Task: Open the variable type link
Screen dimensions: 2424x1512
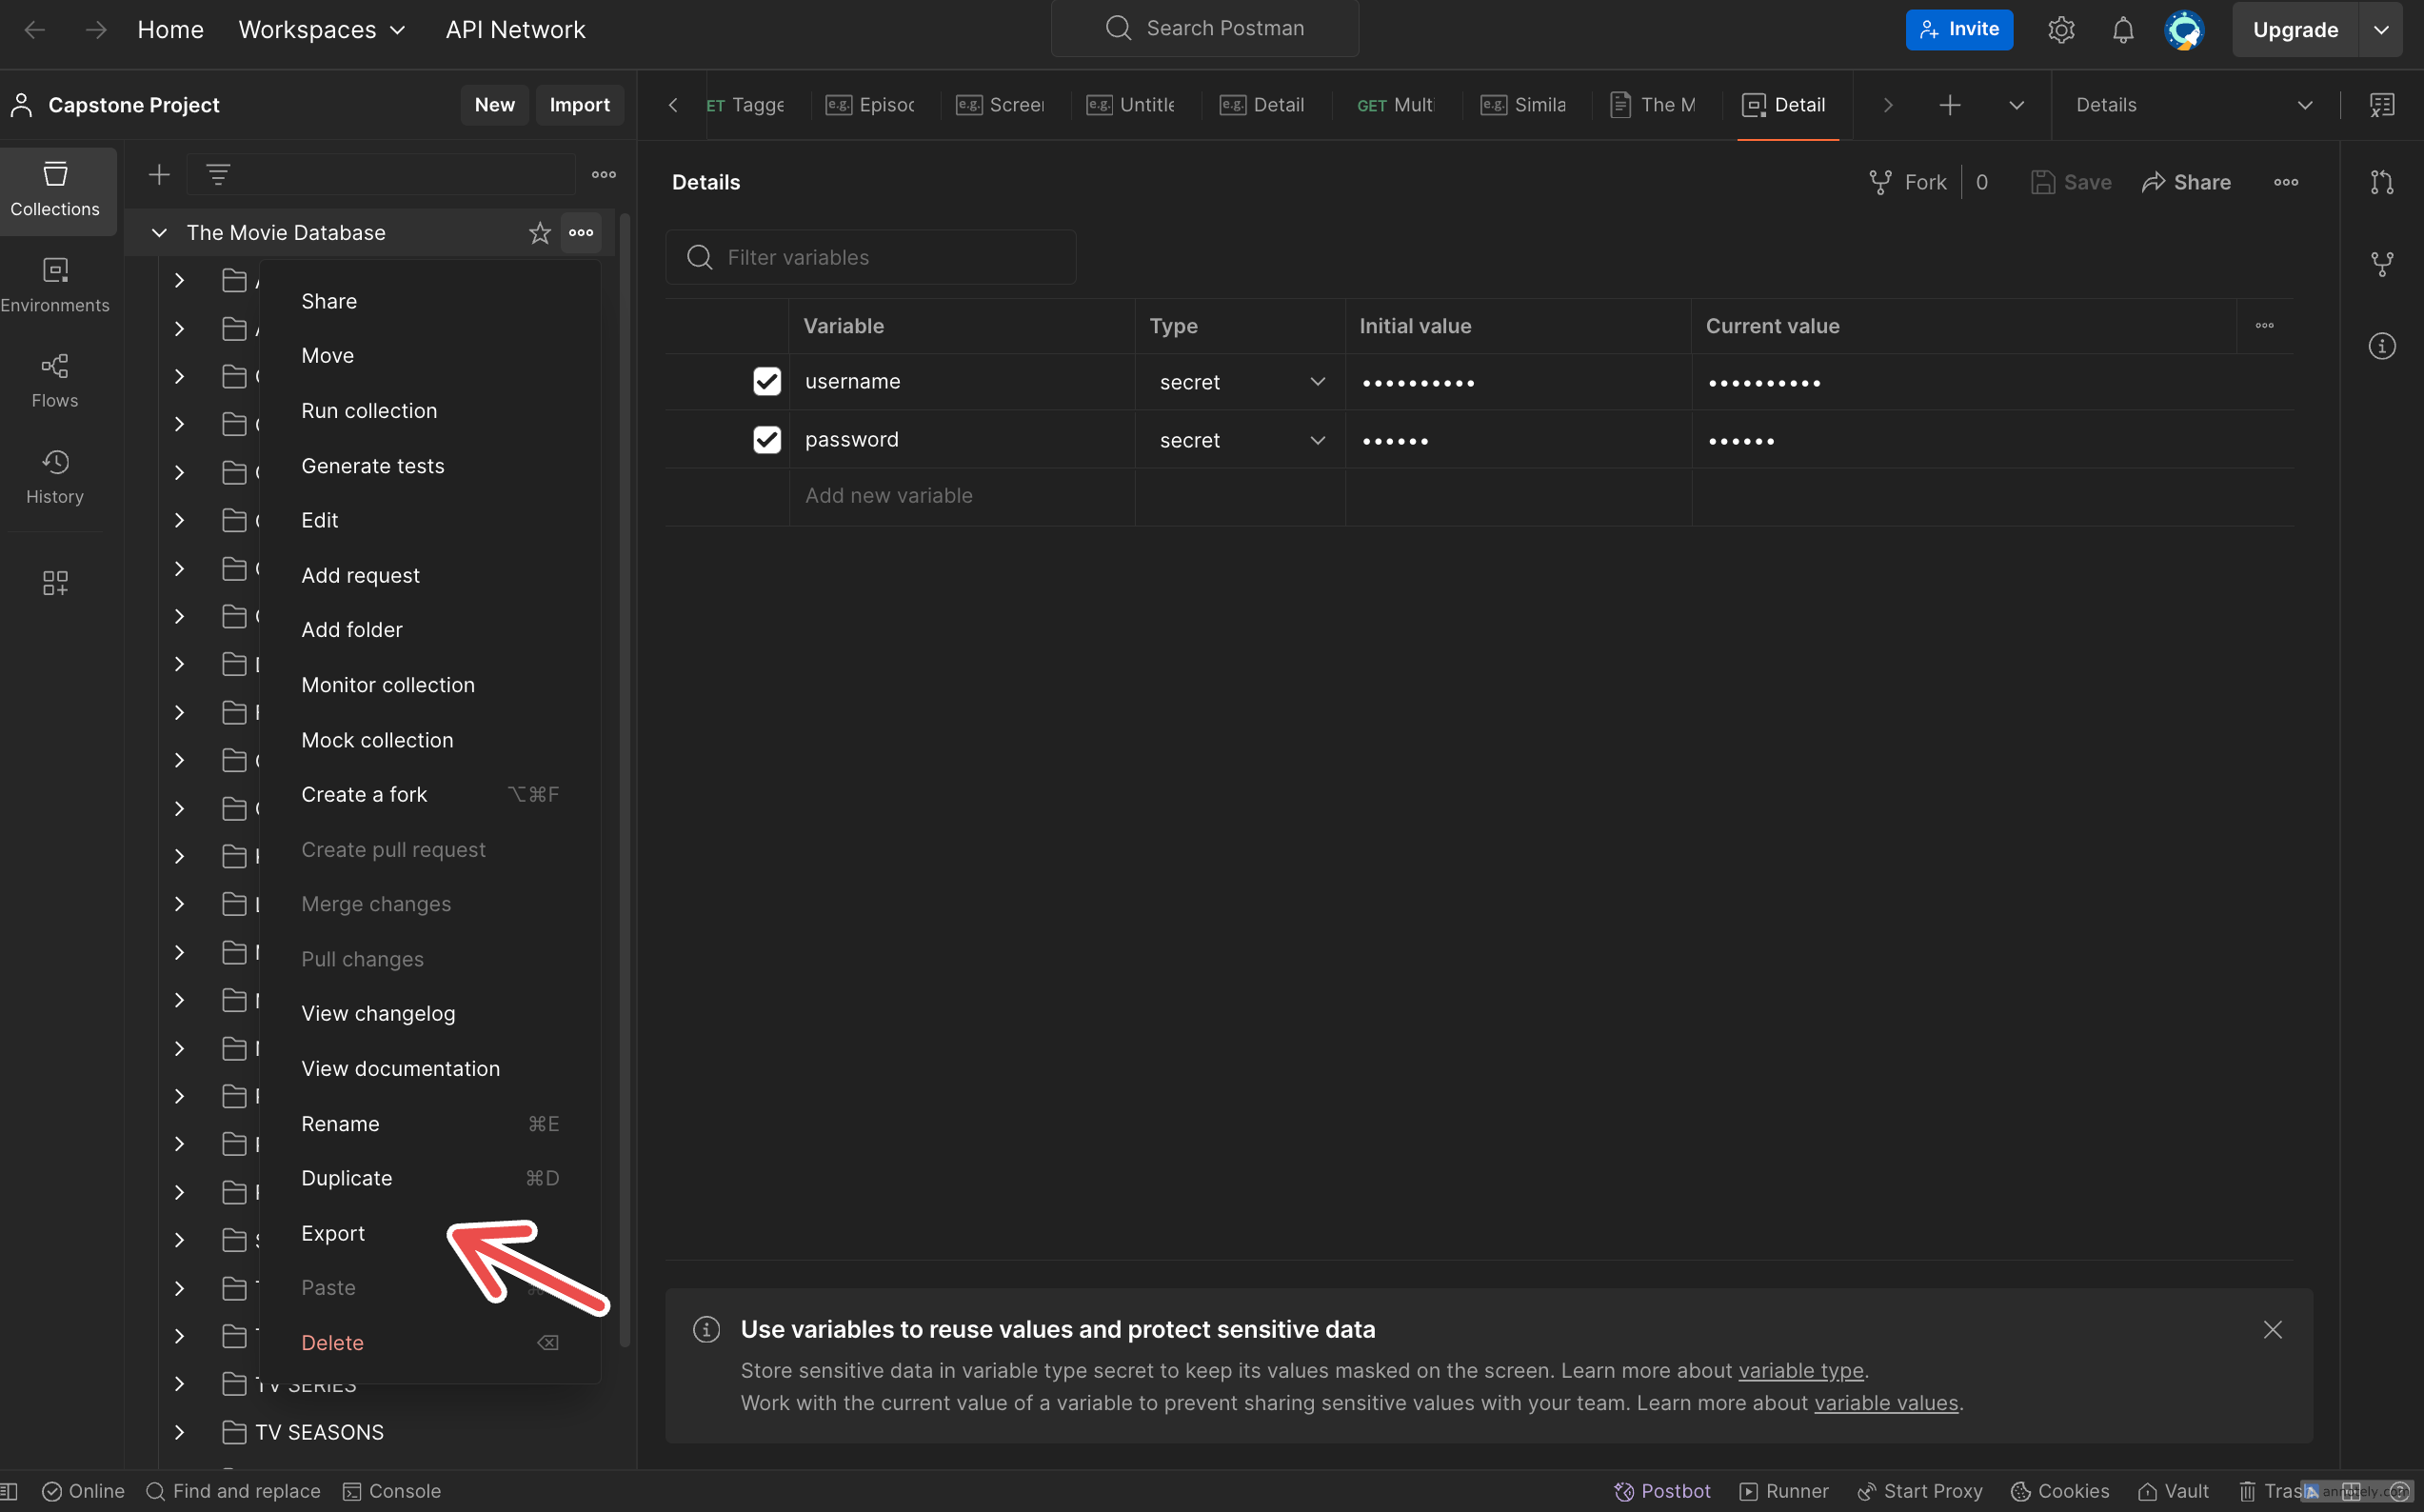Action: [x=1800, y=1371]
